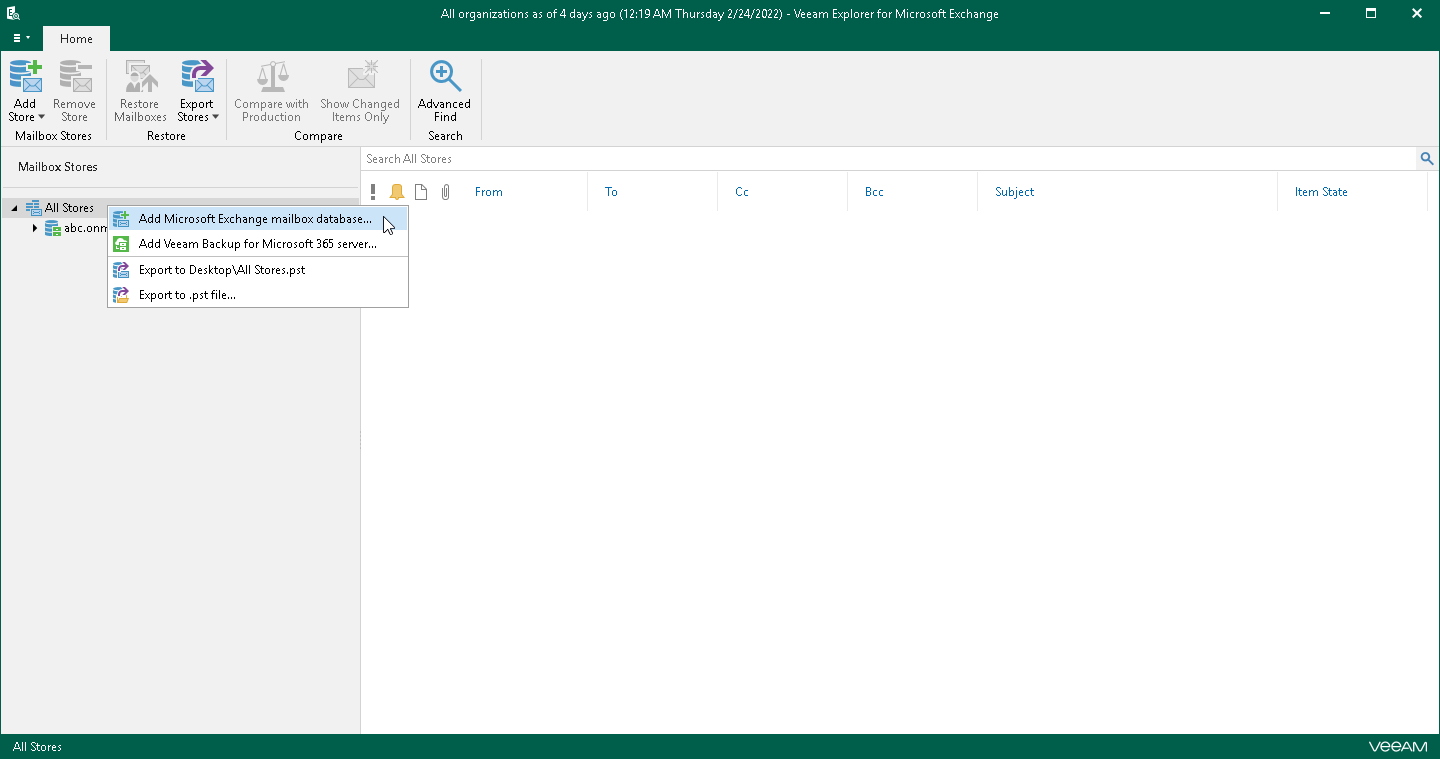Sort by the To column header

click(x=611, y=192)
